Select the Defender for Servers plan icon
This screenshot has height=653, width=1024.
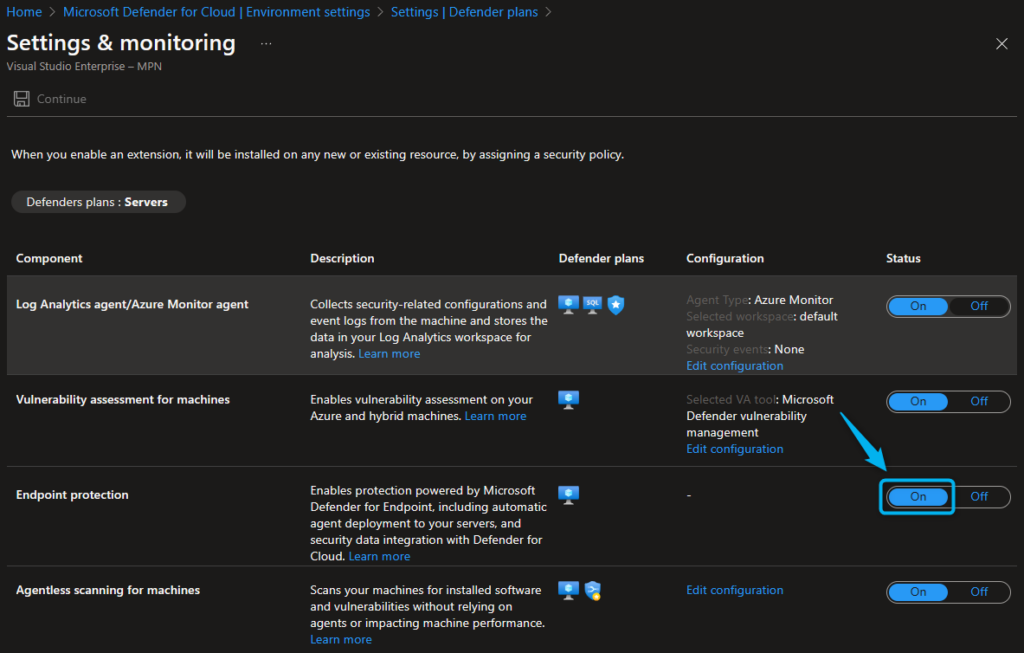(568, 304)
